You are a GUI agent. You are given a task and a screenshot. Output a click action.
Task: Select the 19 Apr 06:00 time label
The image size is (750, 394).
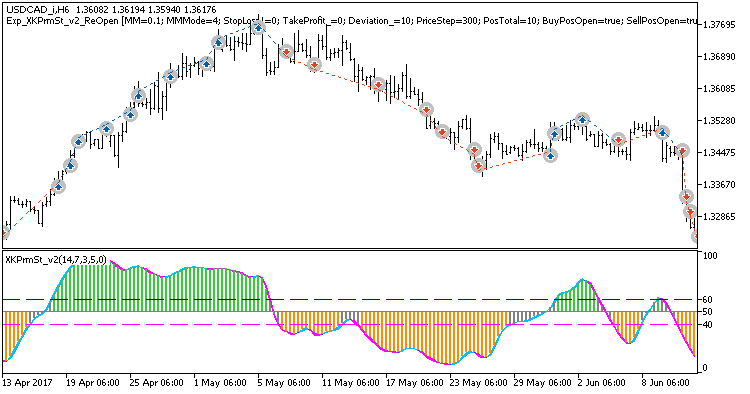pos(93,383)
